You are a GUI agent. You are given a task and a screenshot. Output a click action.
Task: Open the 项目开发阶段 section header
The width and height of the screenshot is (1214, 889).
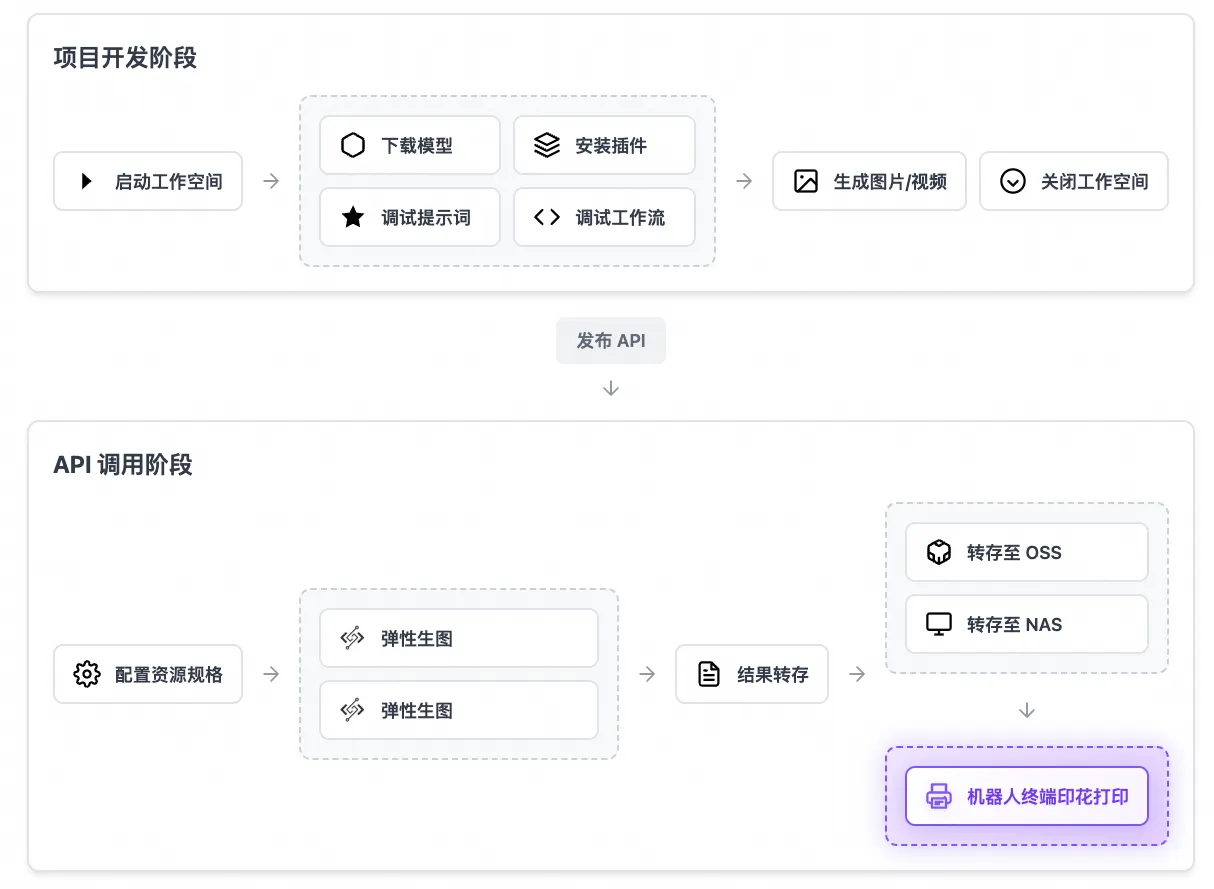point(125,58)
